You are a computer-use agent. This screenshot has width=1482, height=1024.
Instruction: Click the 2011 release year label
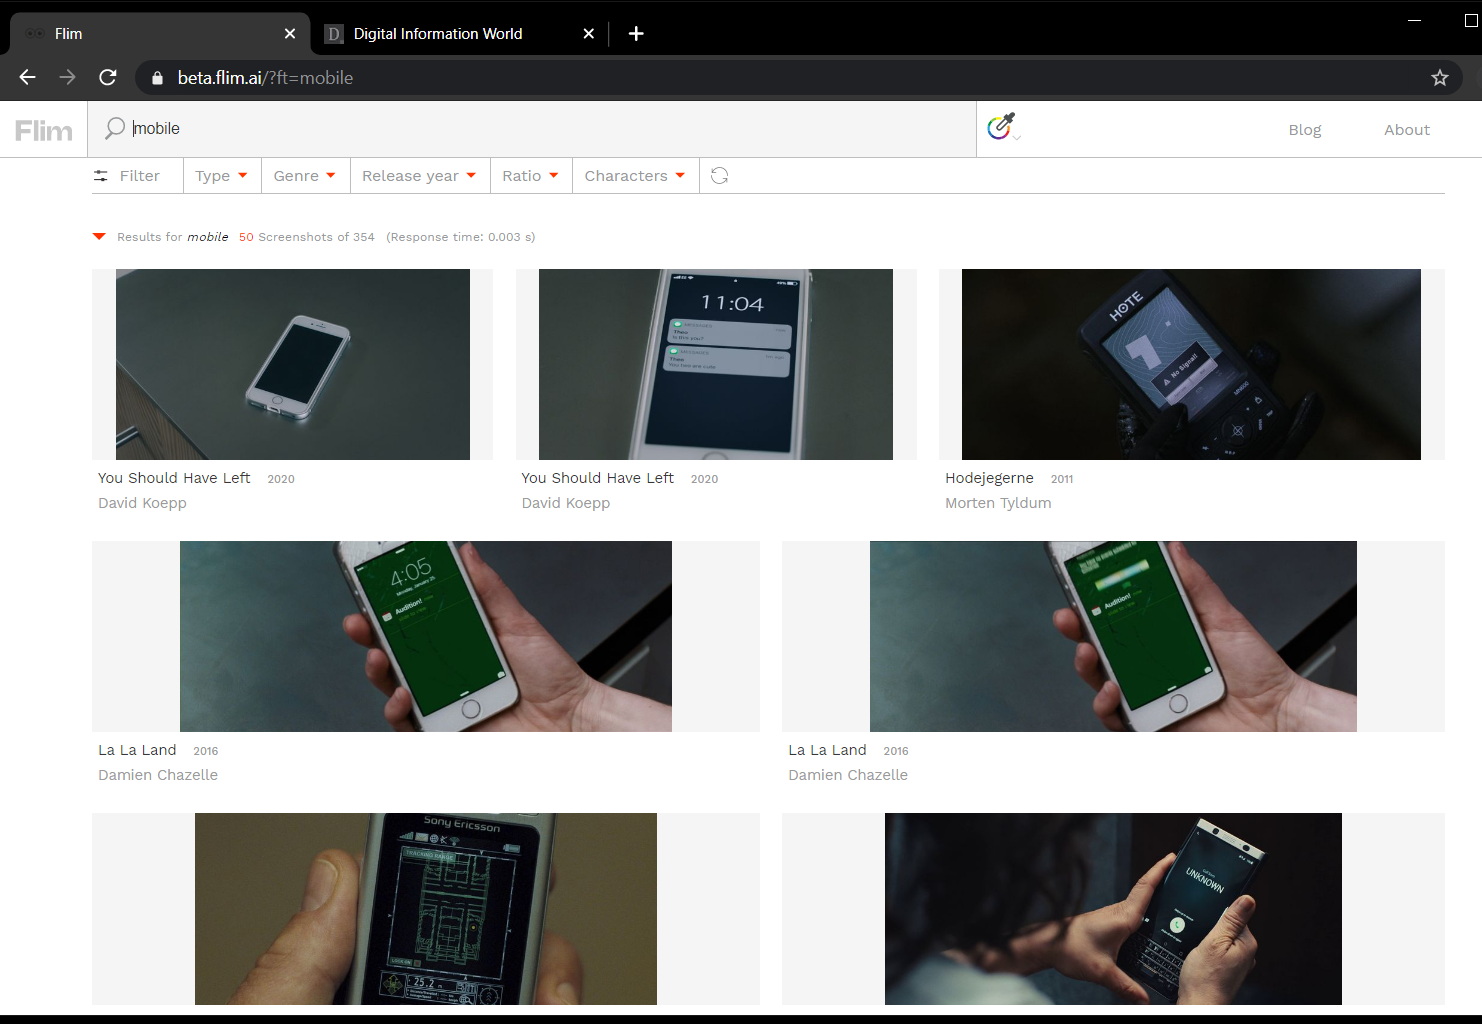coord(1062,479)
